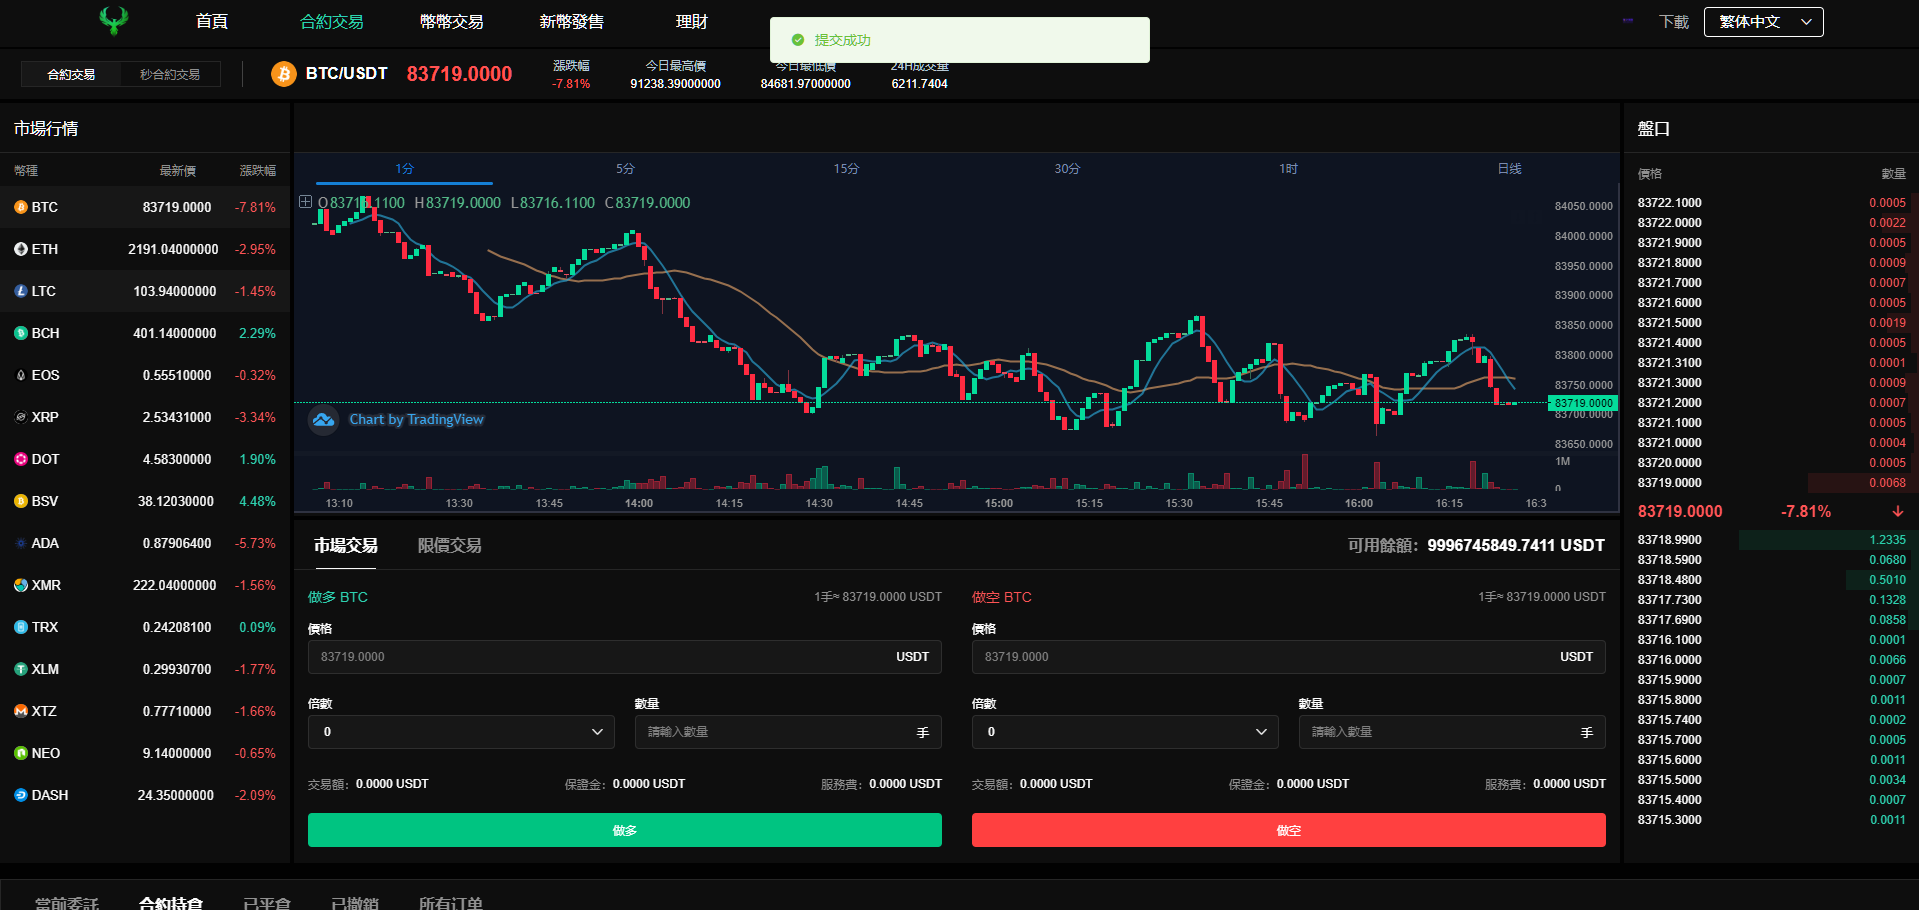Click the green eagle site logo
Image resolution: width=1919 pixels, height=910 pixels.
click(114, 20)
